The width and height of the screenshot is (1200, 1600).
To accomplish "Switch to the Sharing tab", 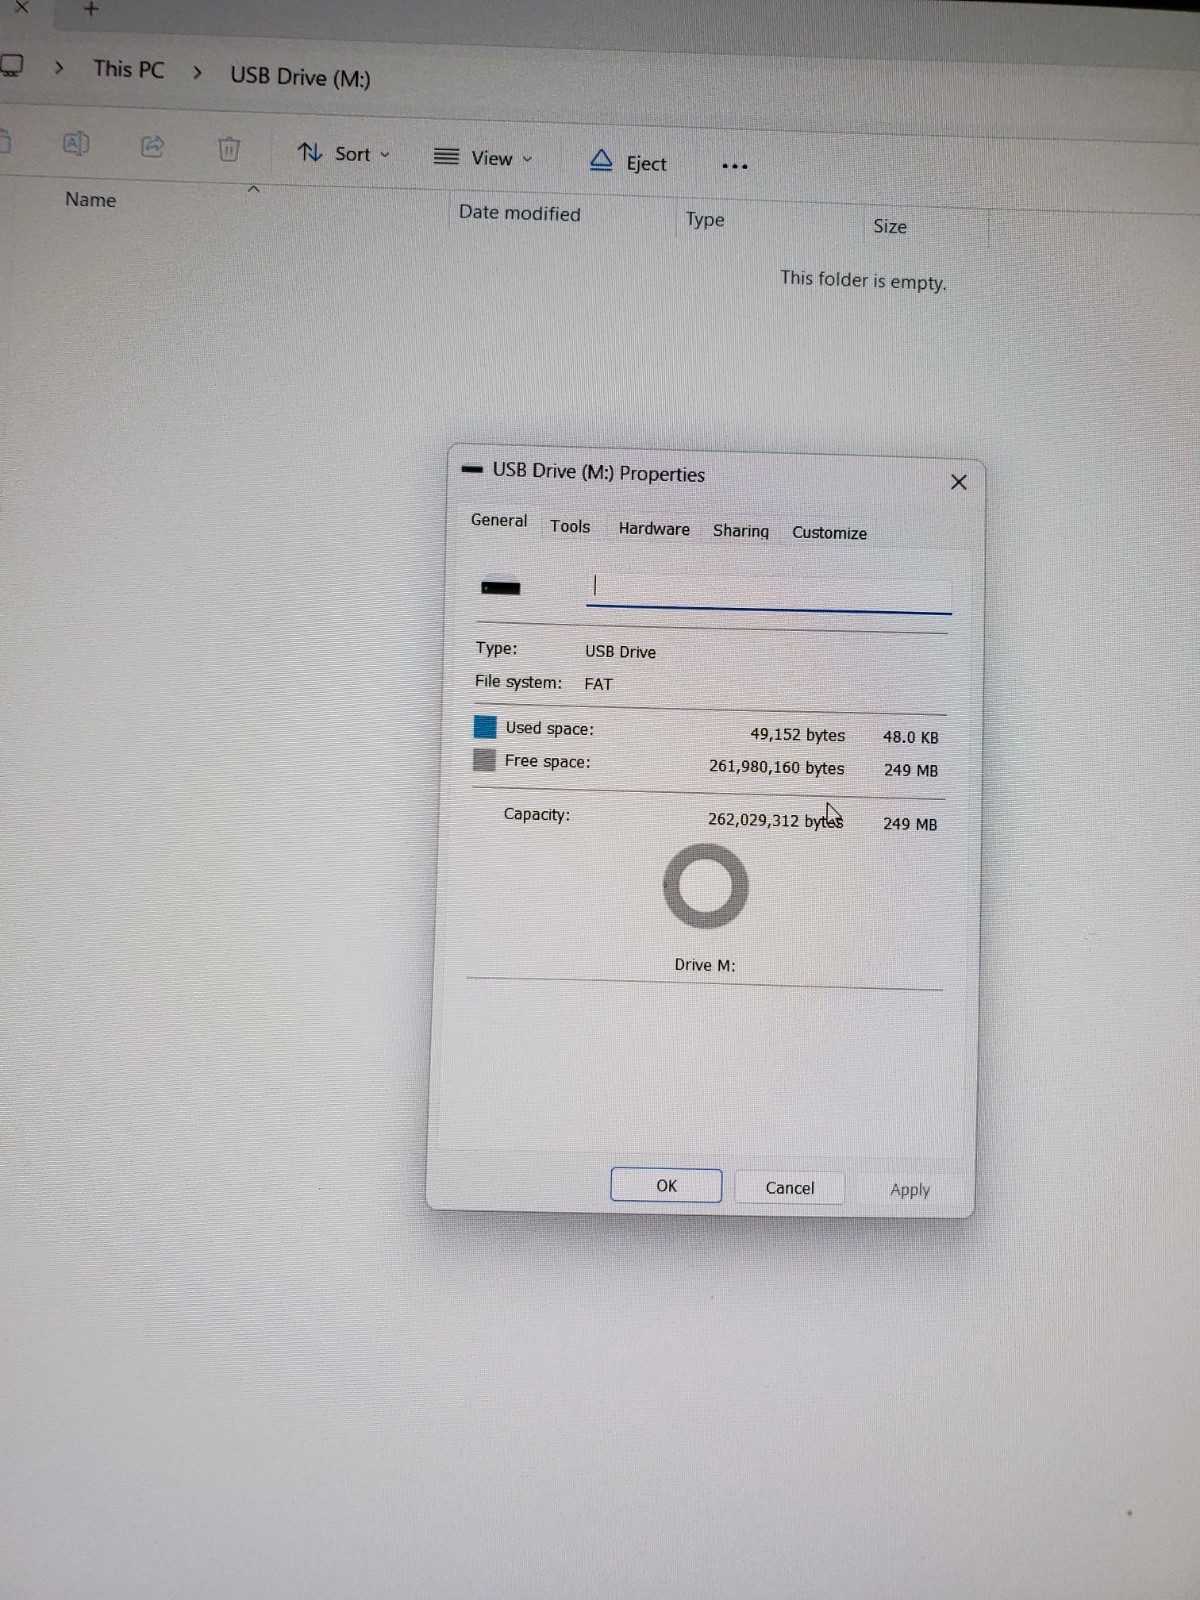I will pos(741,531).
